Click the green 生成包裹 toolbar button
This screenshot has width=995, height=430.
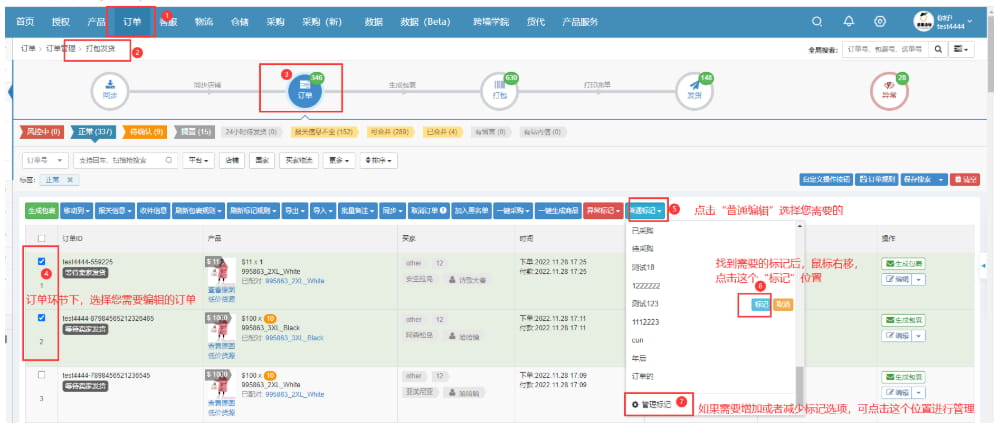pos(41,211)
